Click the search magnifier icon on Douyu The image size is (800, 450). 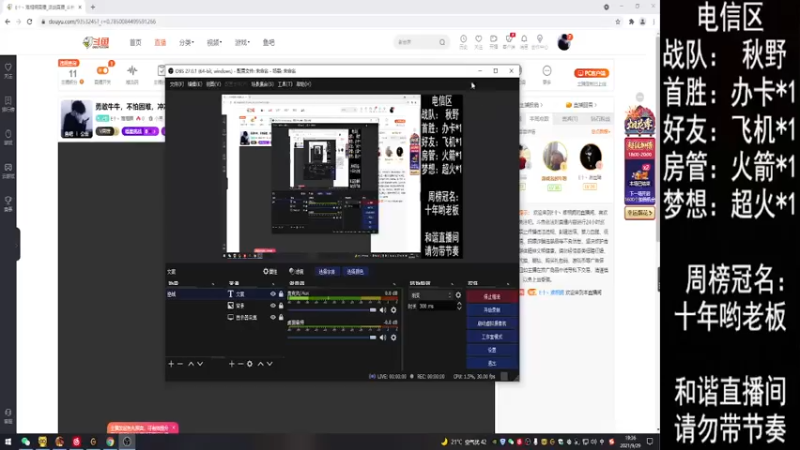(442, 42)
